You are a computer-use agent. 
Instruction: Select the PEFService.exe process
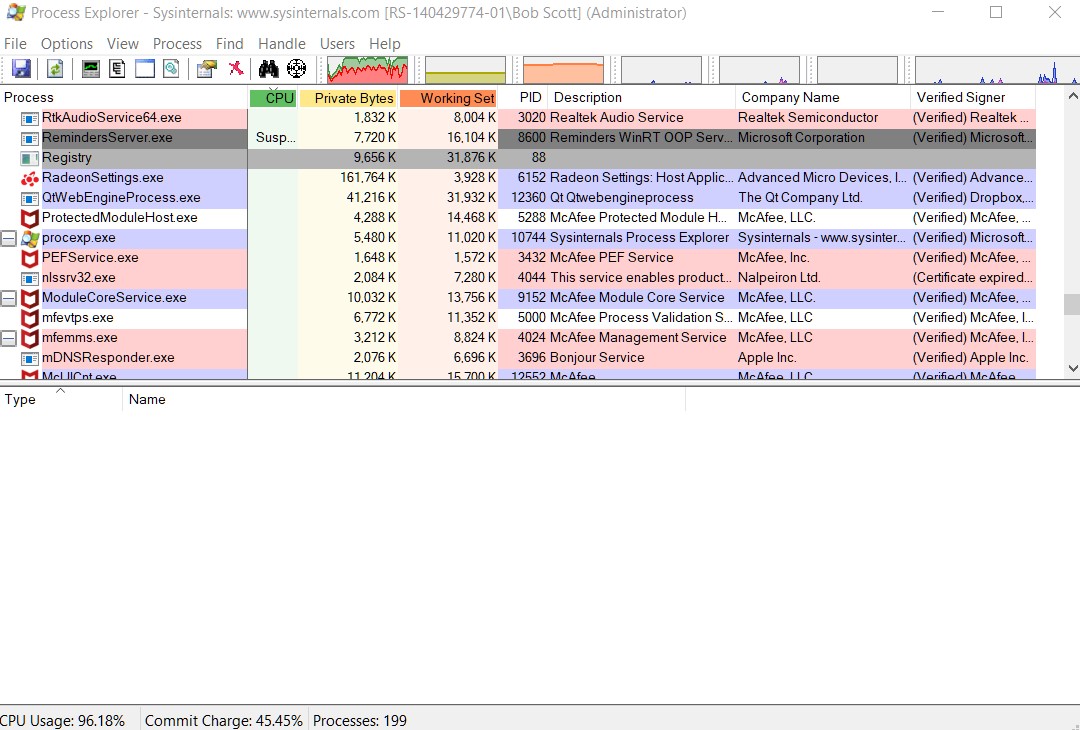click(518, 258)
